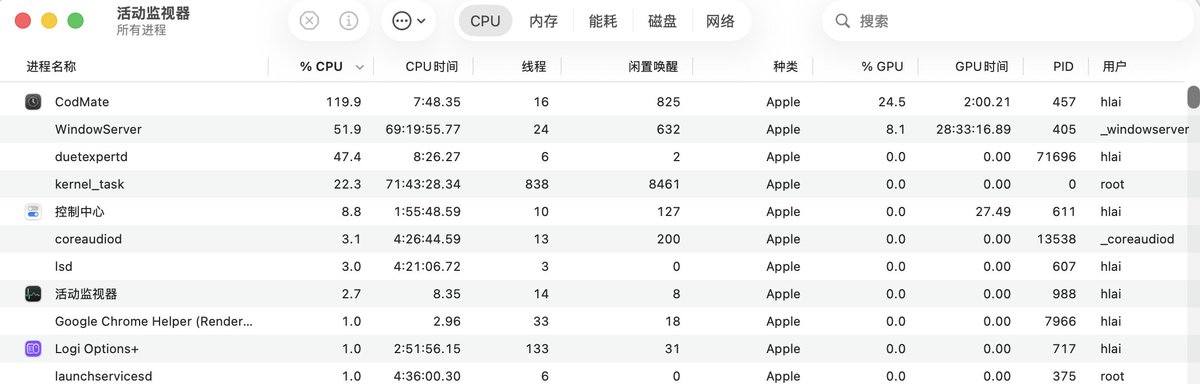Minimize window with yellow button
This screenshot has height=384, width=1200.
[x=49, y=21]
